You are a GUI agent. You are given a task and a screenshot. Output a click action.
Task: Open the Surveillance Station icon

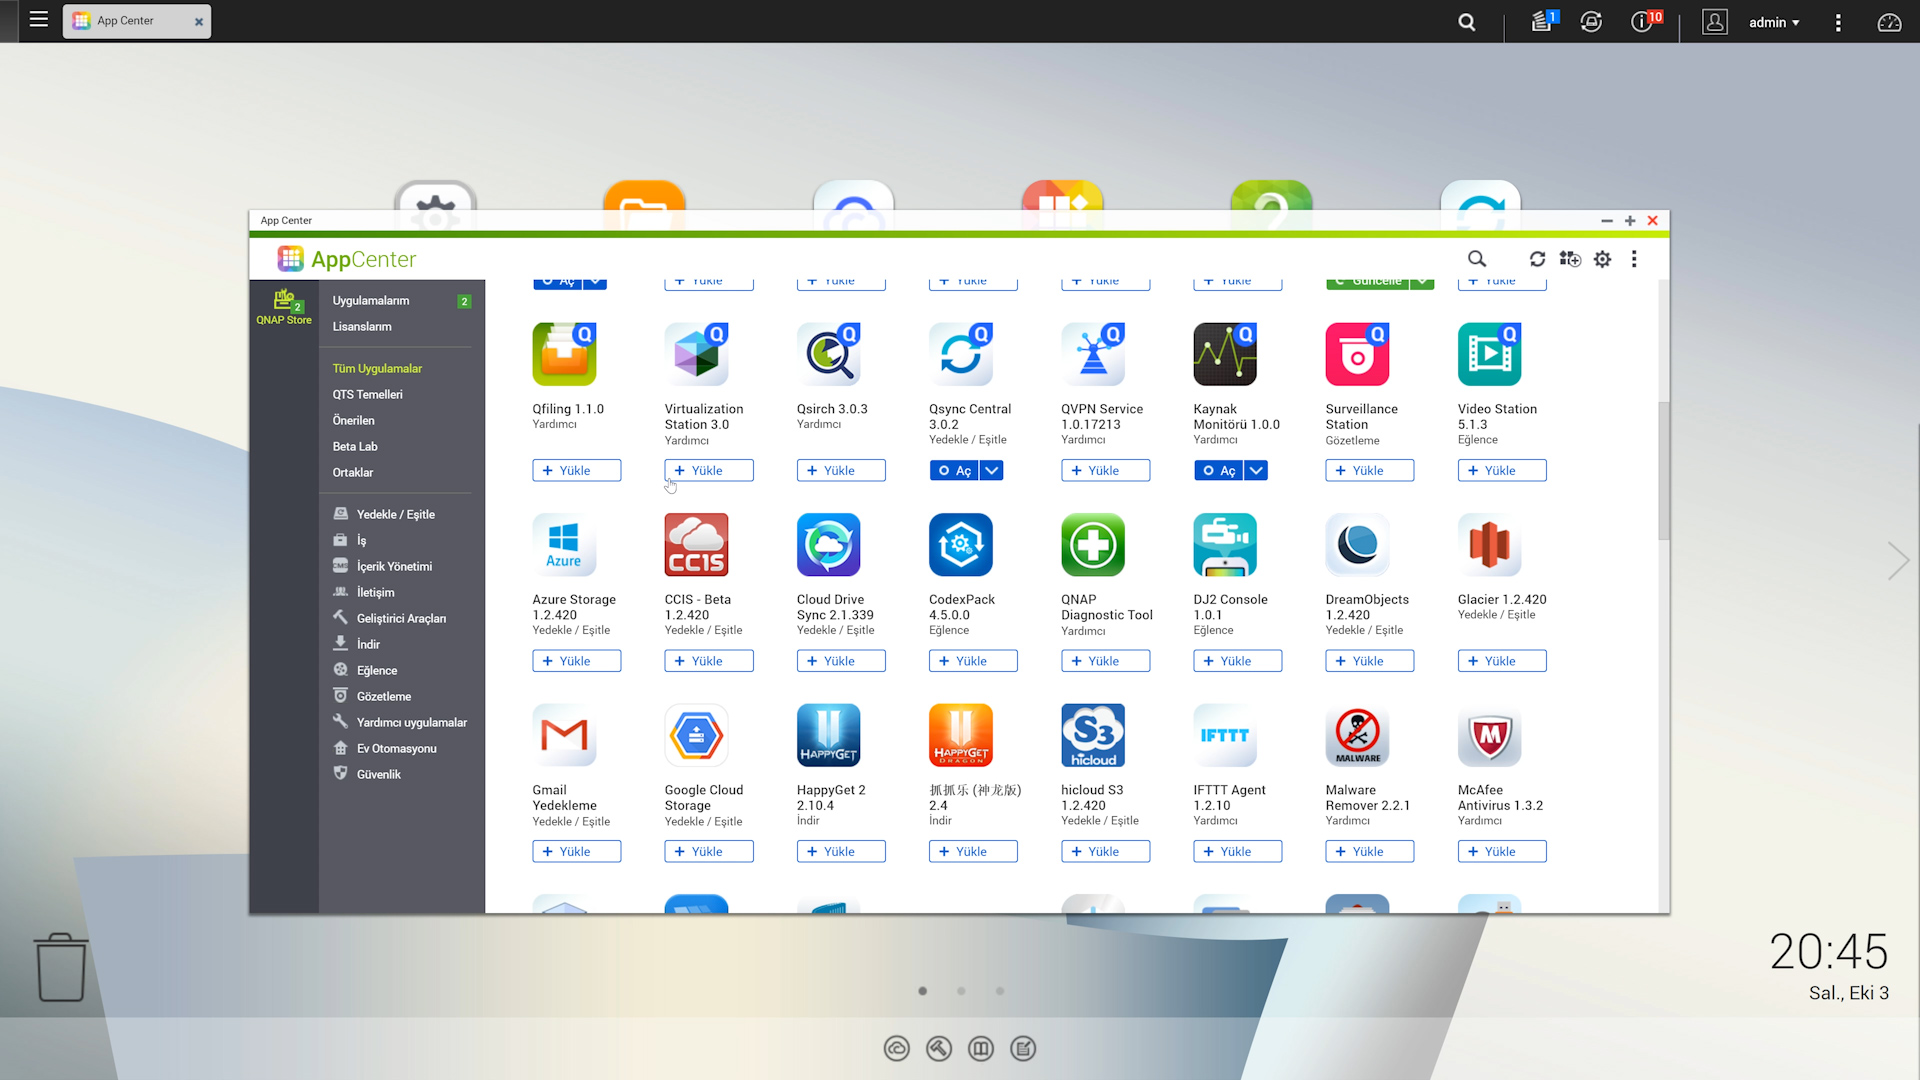coord(1356,353)
